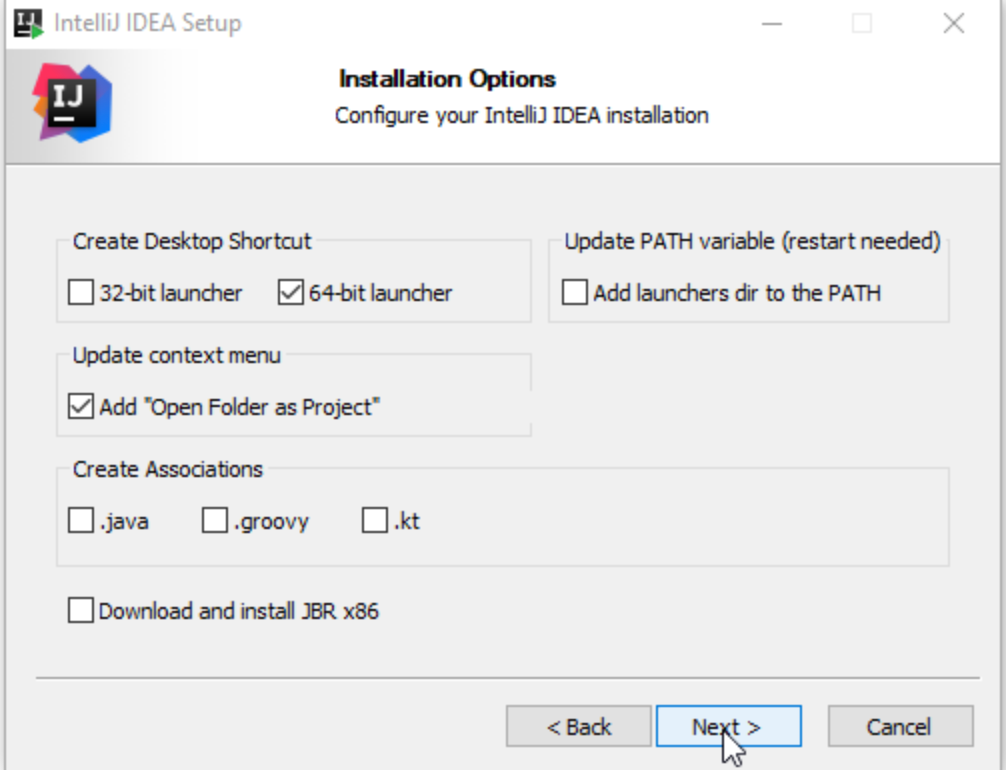Uncheck the 64-bit launcher shortcut checkbox
This screenshot has width=1006, height=770.
point(291,293)
